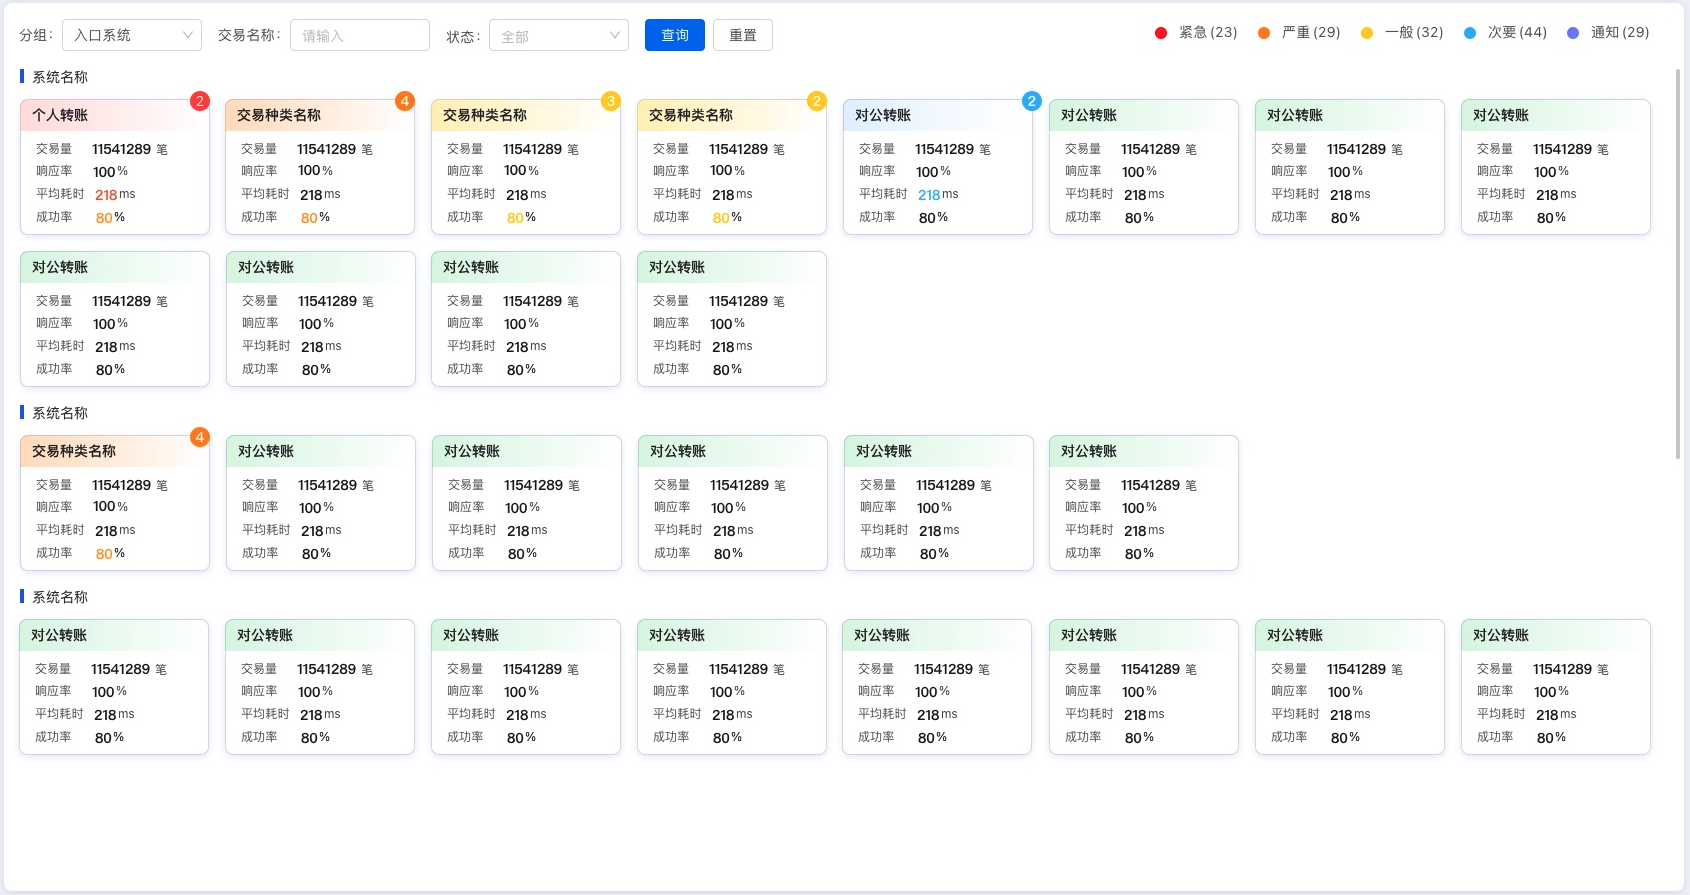Click orange badge 4 in the middle system section

200,437
